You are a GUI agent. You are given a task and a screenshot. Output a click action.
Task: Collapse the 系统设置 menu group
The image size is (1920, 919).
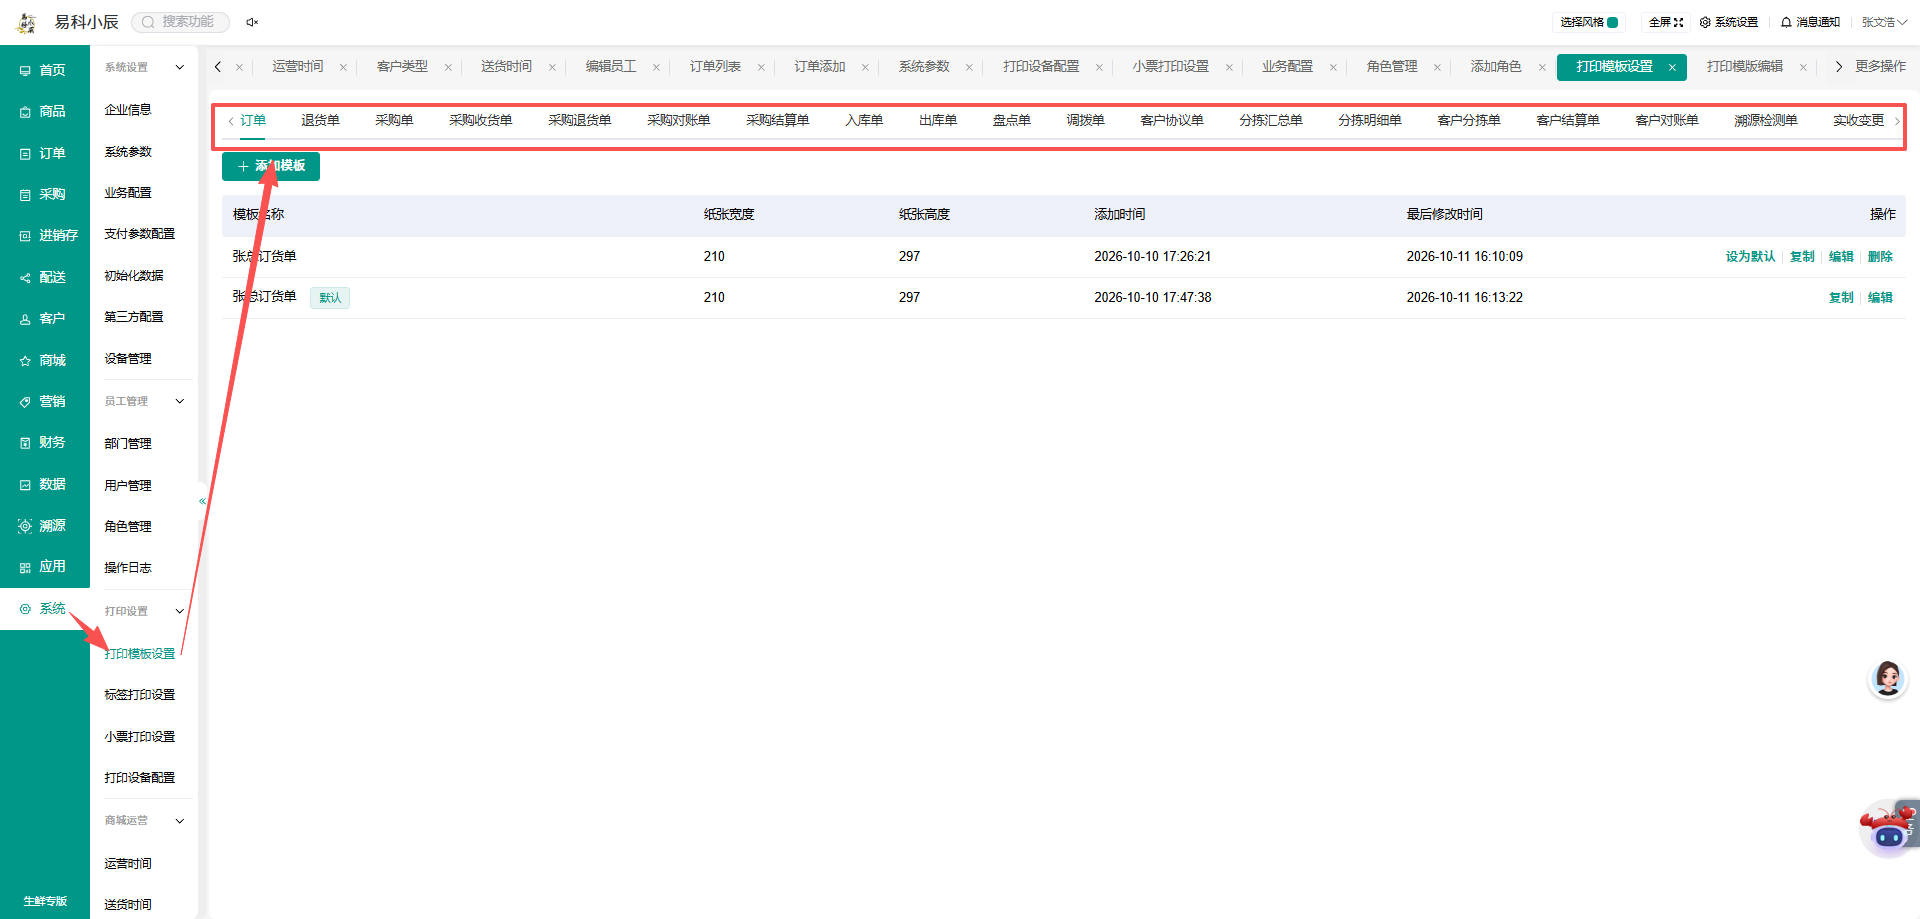(180, 67)
